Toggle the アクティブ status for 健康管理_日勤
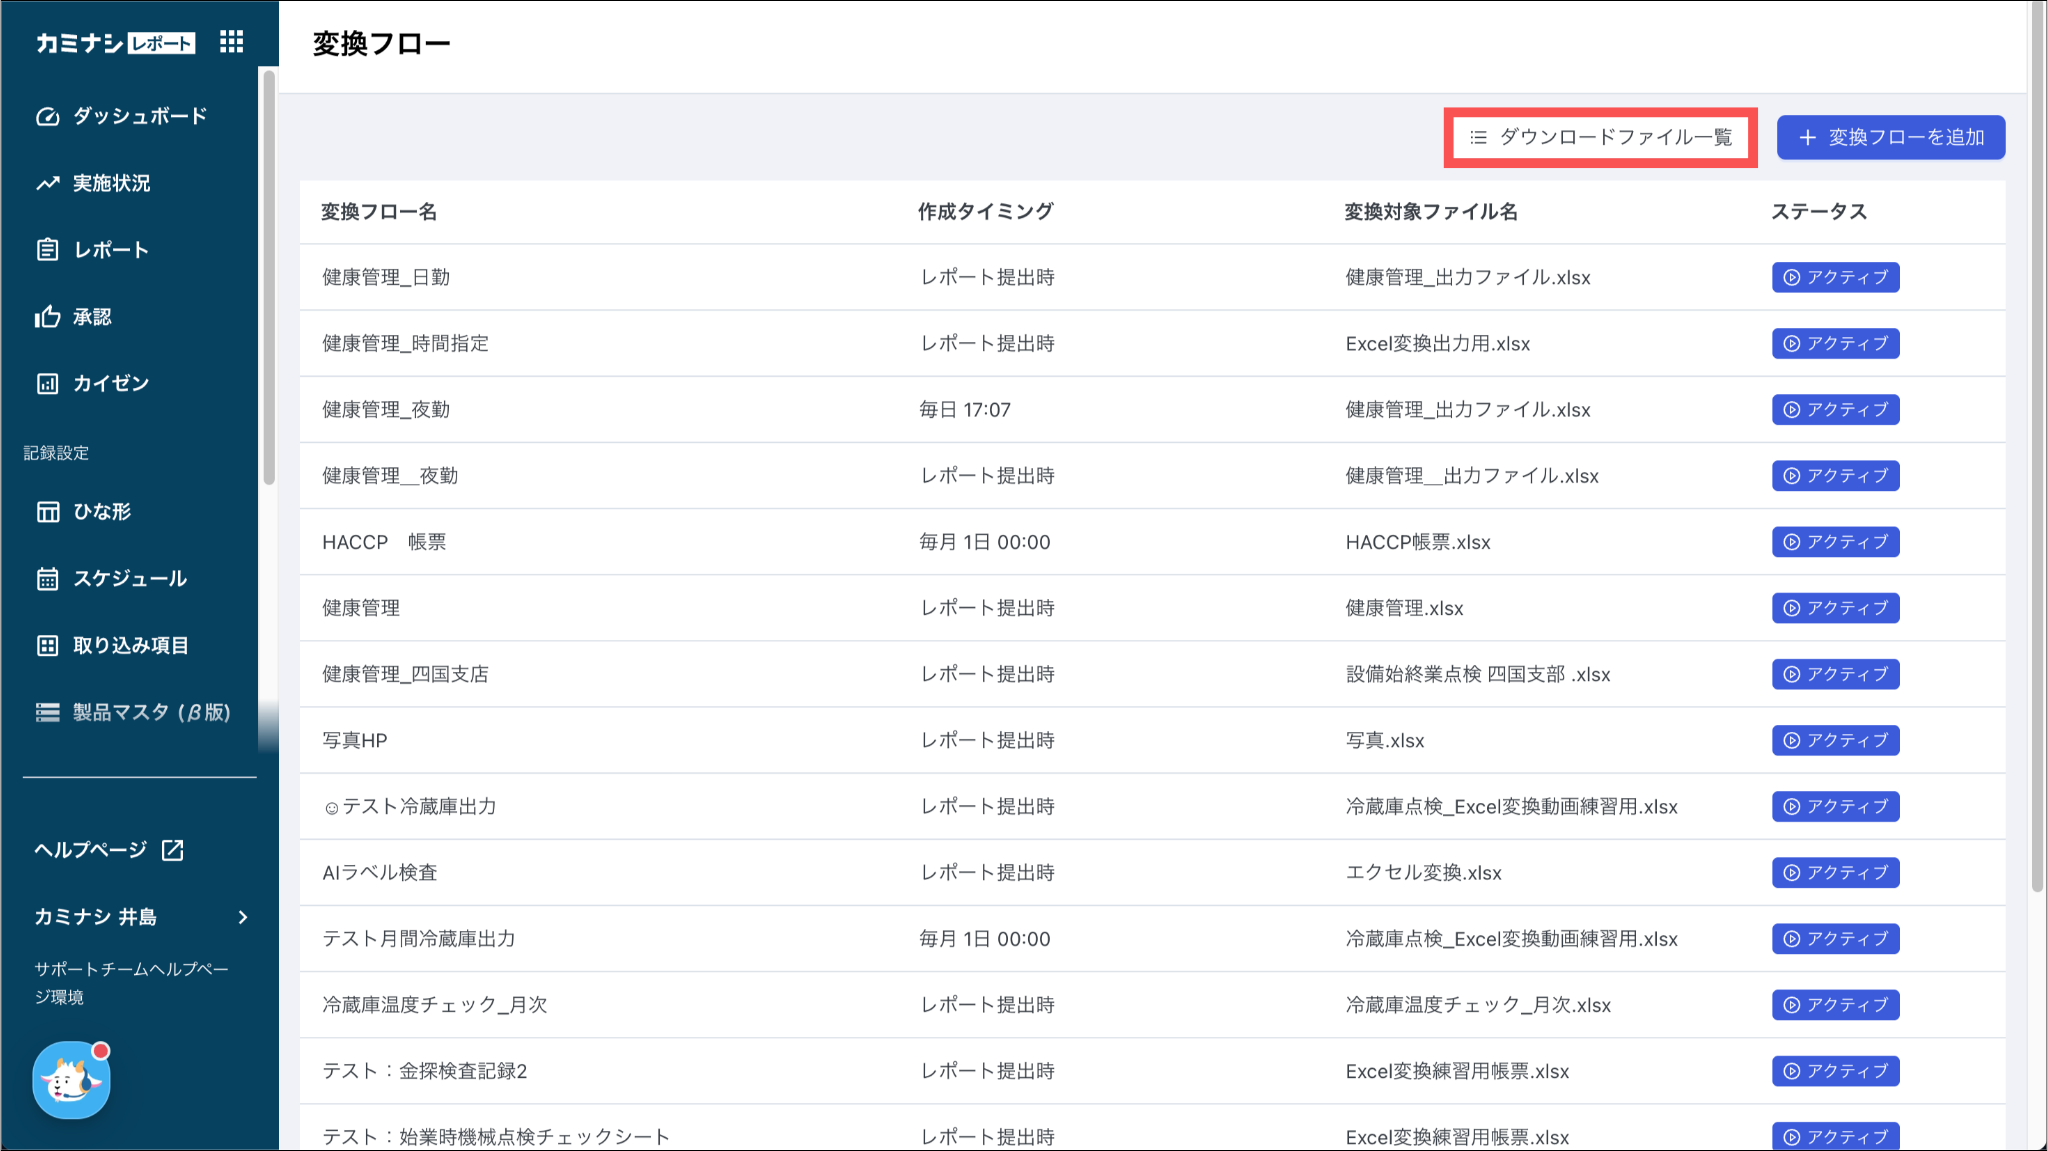 tap(1835, 277)
